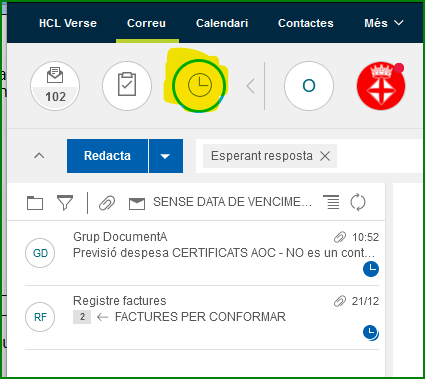The image size is (425, 379).
Task: Open the RF sender avatar
Action: point(40,317)
